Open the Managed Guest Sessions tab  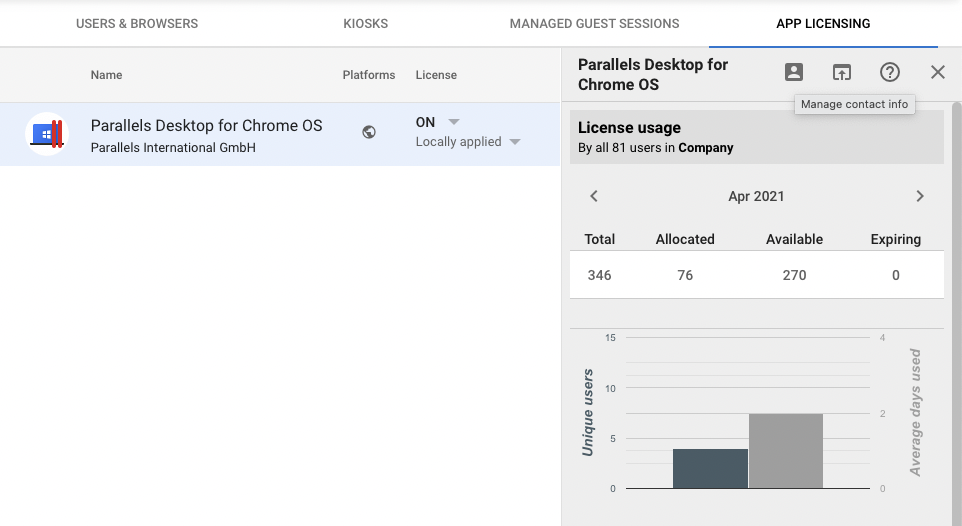594,24
